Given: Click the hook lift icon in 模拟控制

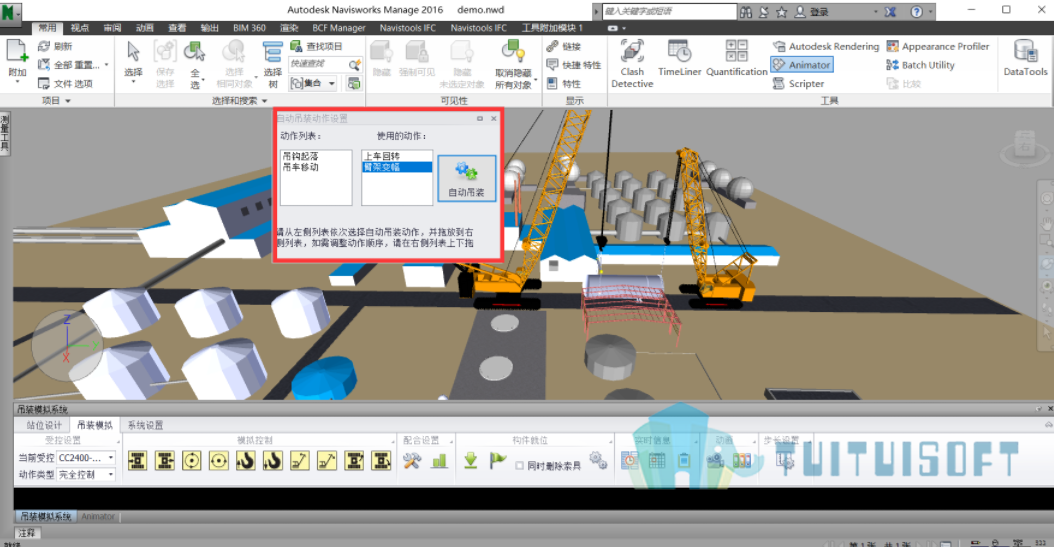Looking at the screenshot, I should pyautogui.click(x=245, y=460).
